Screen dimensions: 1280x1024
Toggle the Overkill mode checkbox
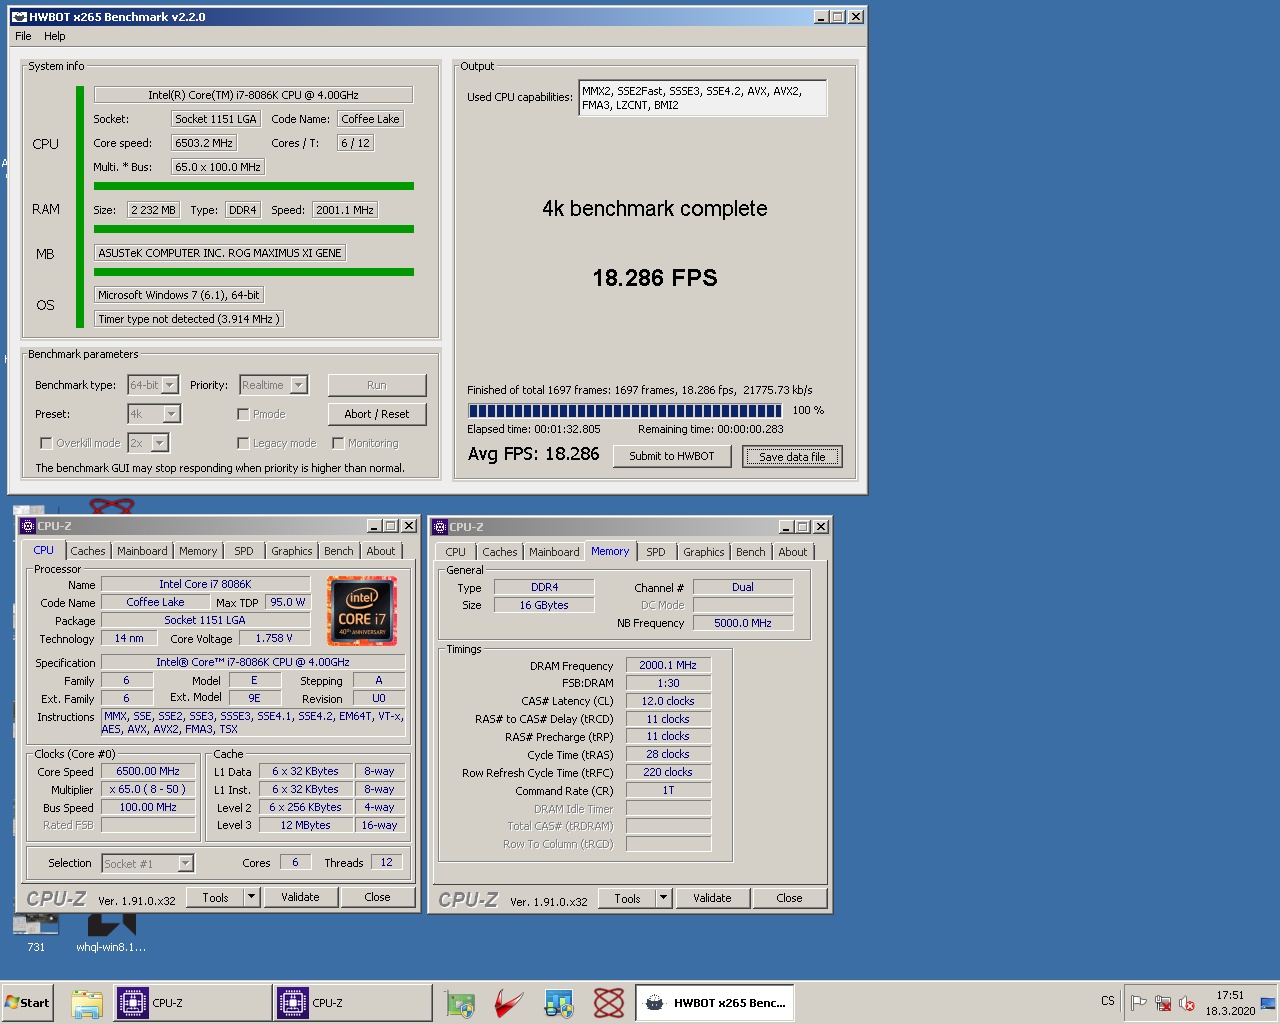46,443
